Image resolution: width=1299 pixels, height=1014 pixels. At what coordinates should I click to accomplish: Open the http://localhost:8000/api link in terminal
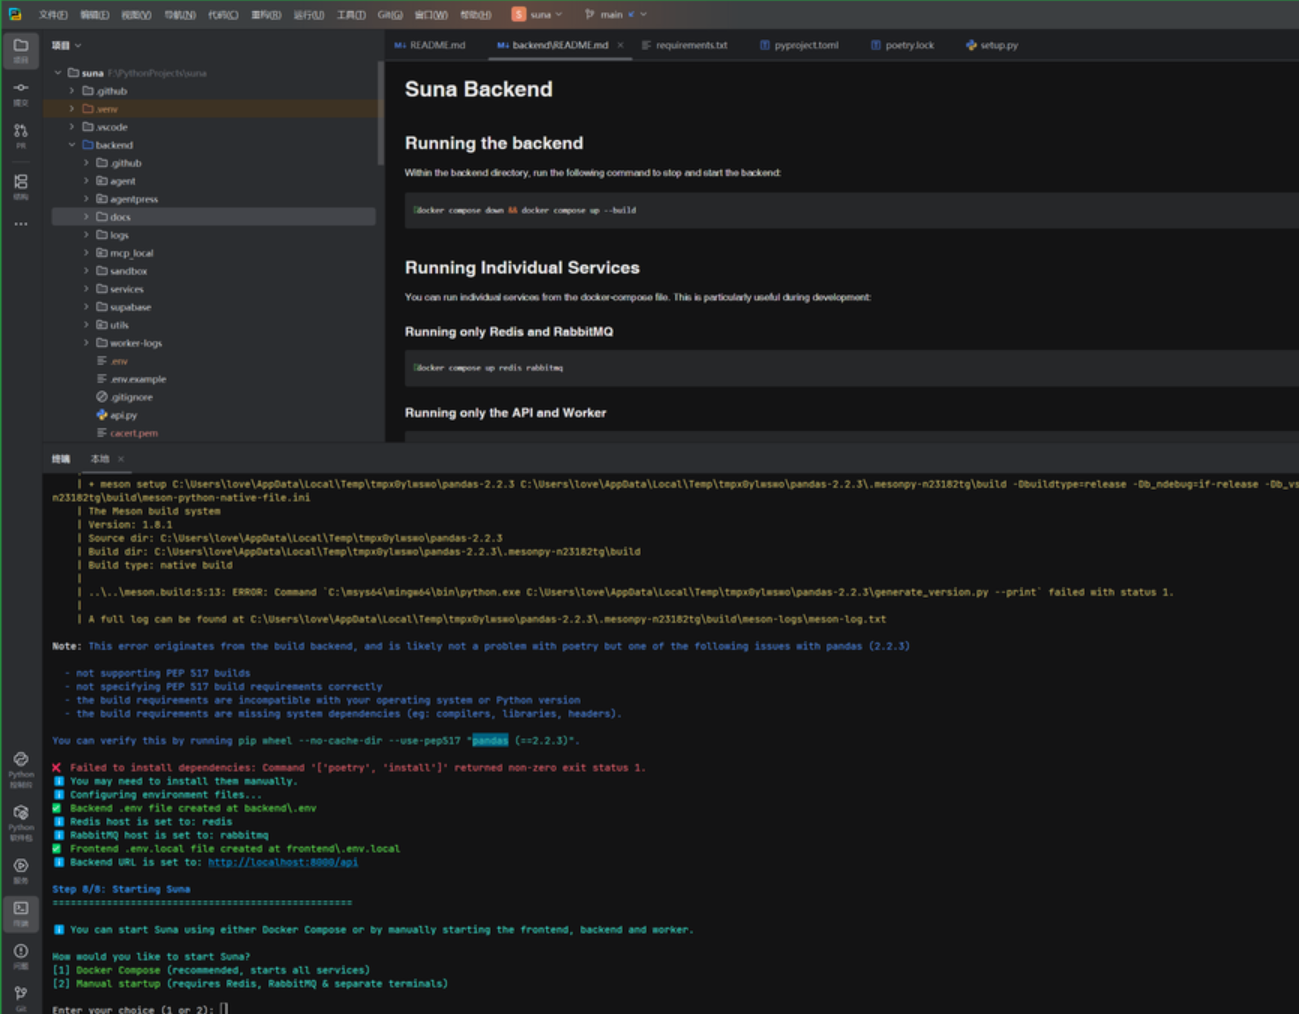tap(282, 862)
